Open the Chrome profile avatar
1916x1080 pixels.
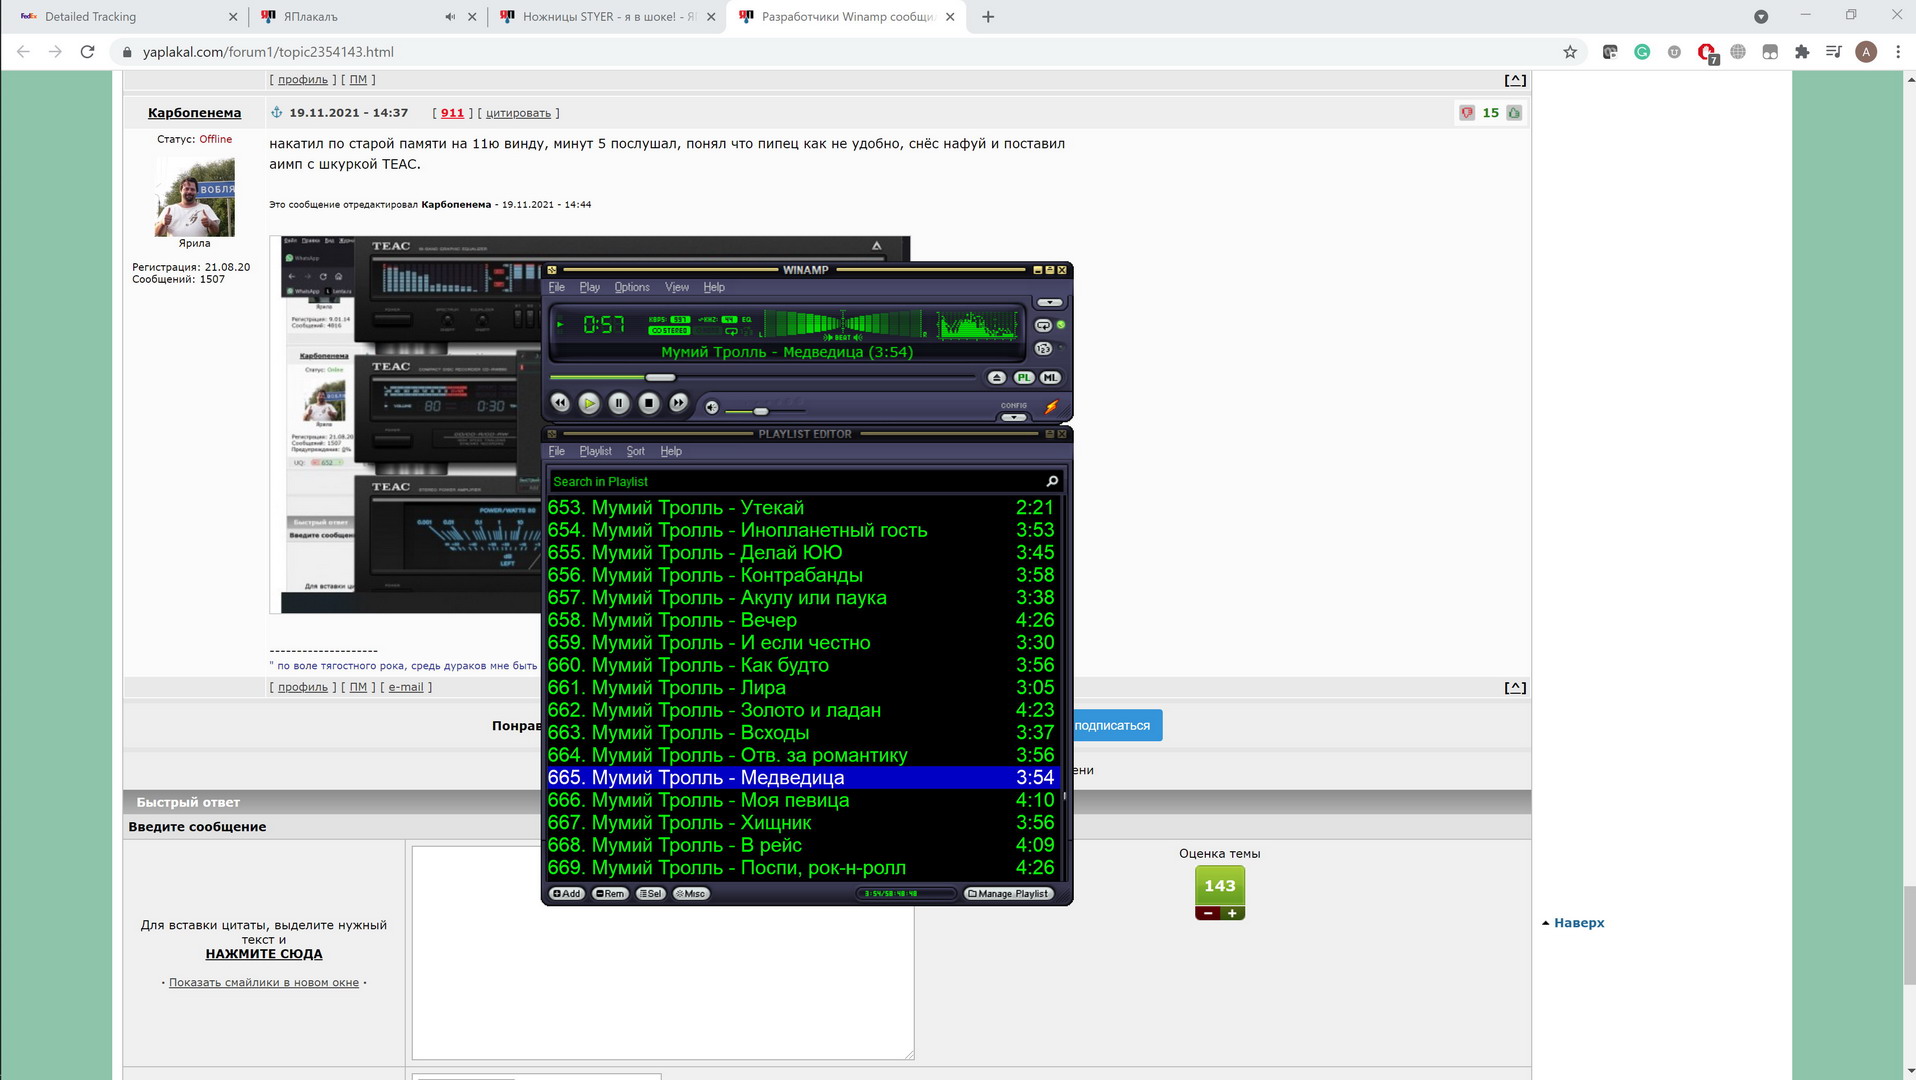(1866, 52)
